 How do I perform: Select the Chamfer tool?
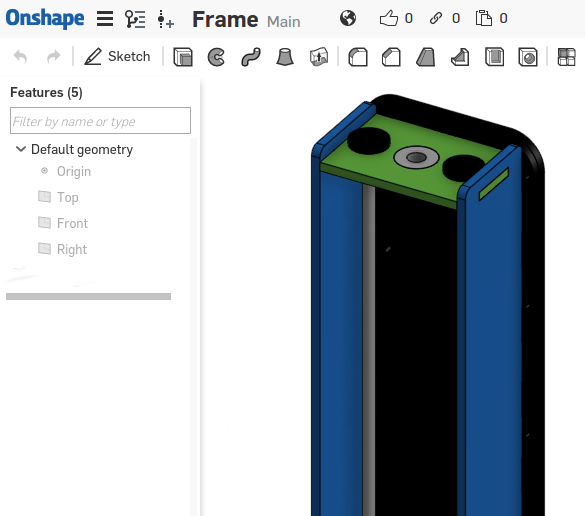click(391, 57)
